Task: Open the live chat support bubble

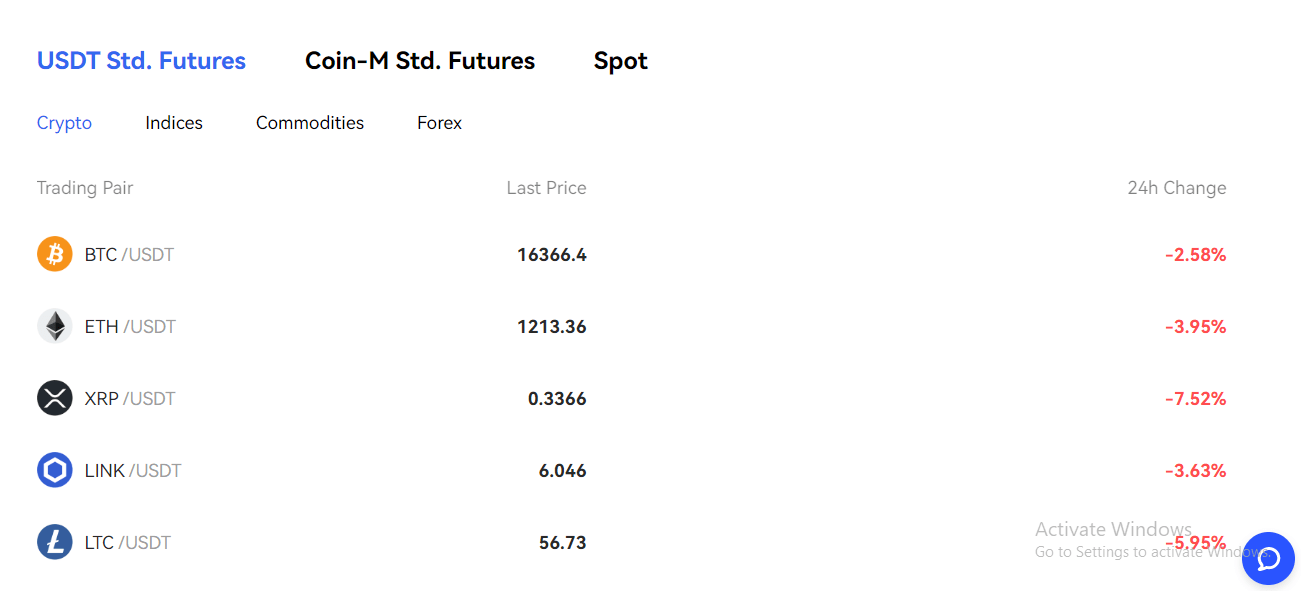Action: (1268, 558)
